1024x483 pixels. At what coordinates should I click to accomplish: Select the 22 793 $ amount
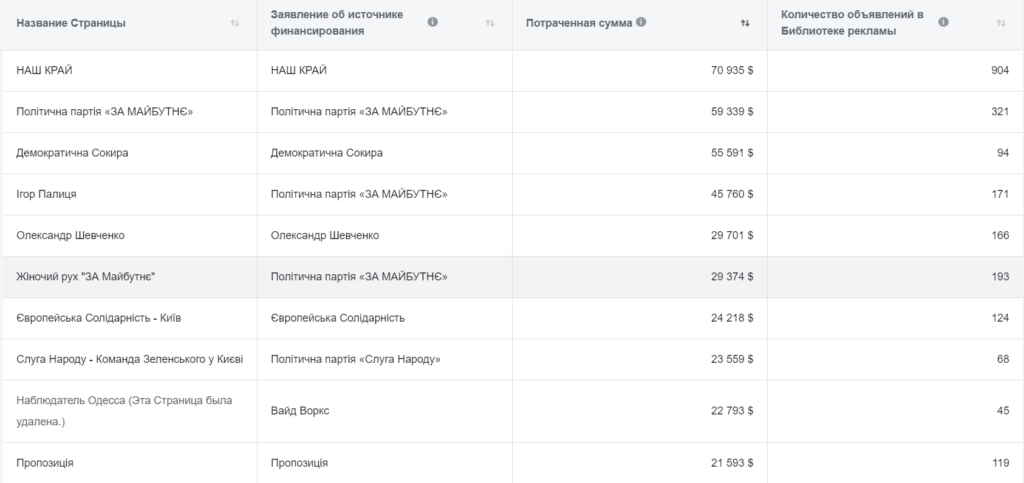click(731, 411)
